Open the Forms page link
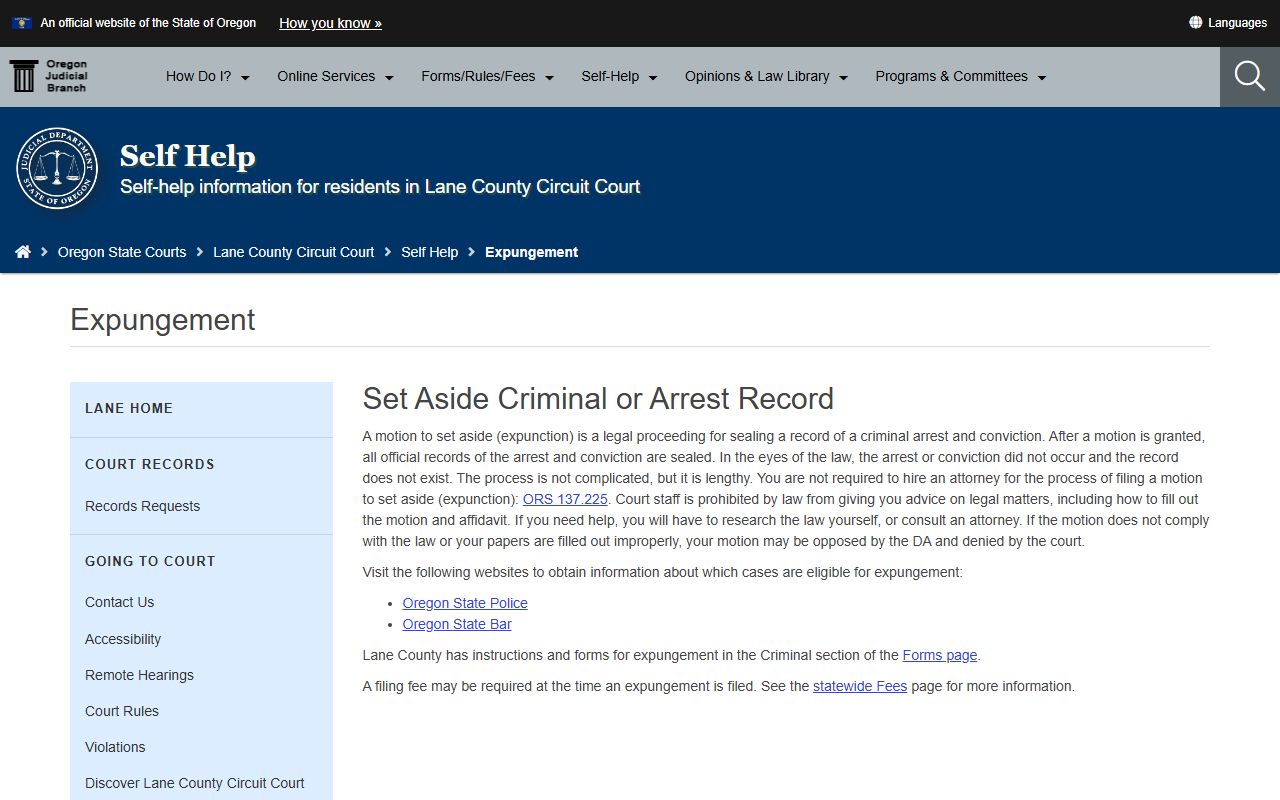 pyautogui.click(x=940, y=655)
